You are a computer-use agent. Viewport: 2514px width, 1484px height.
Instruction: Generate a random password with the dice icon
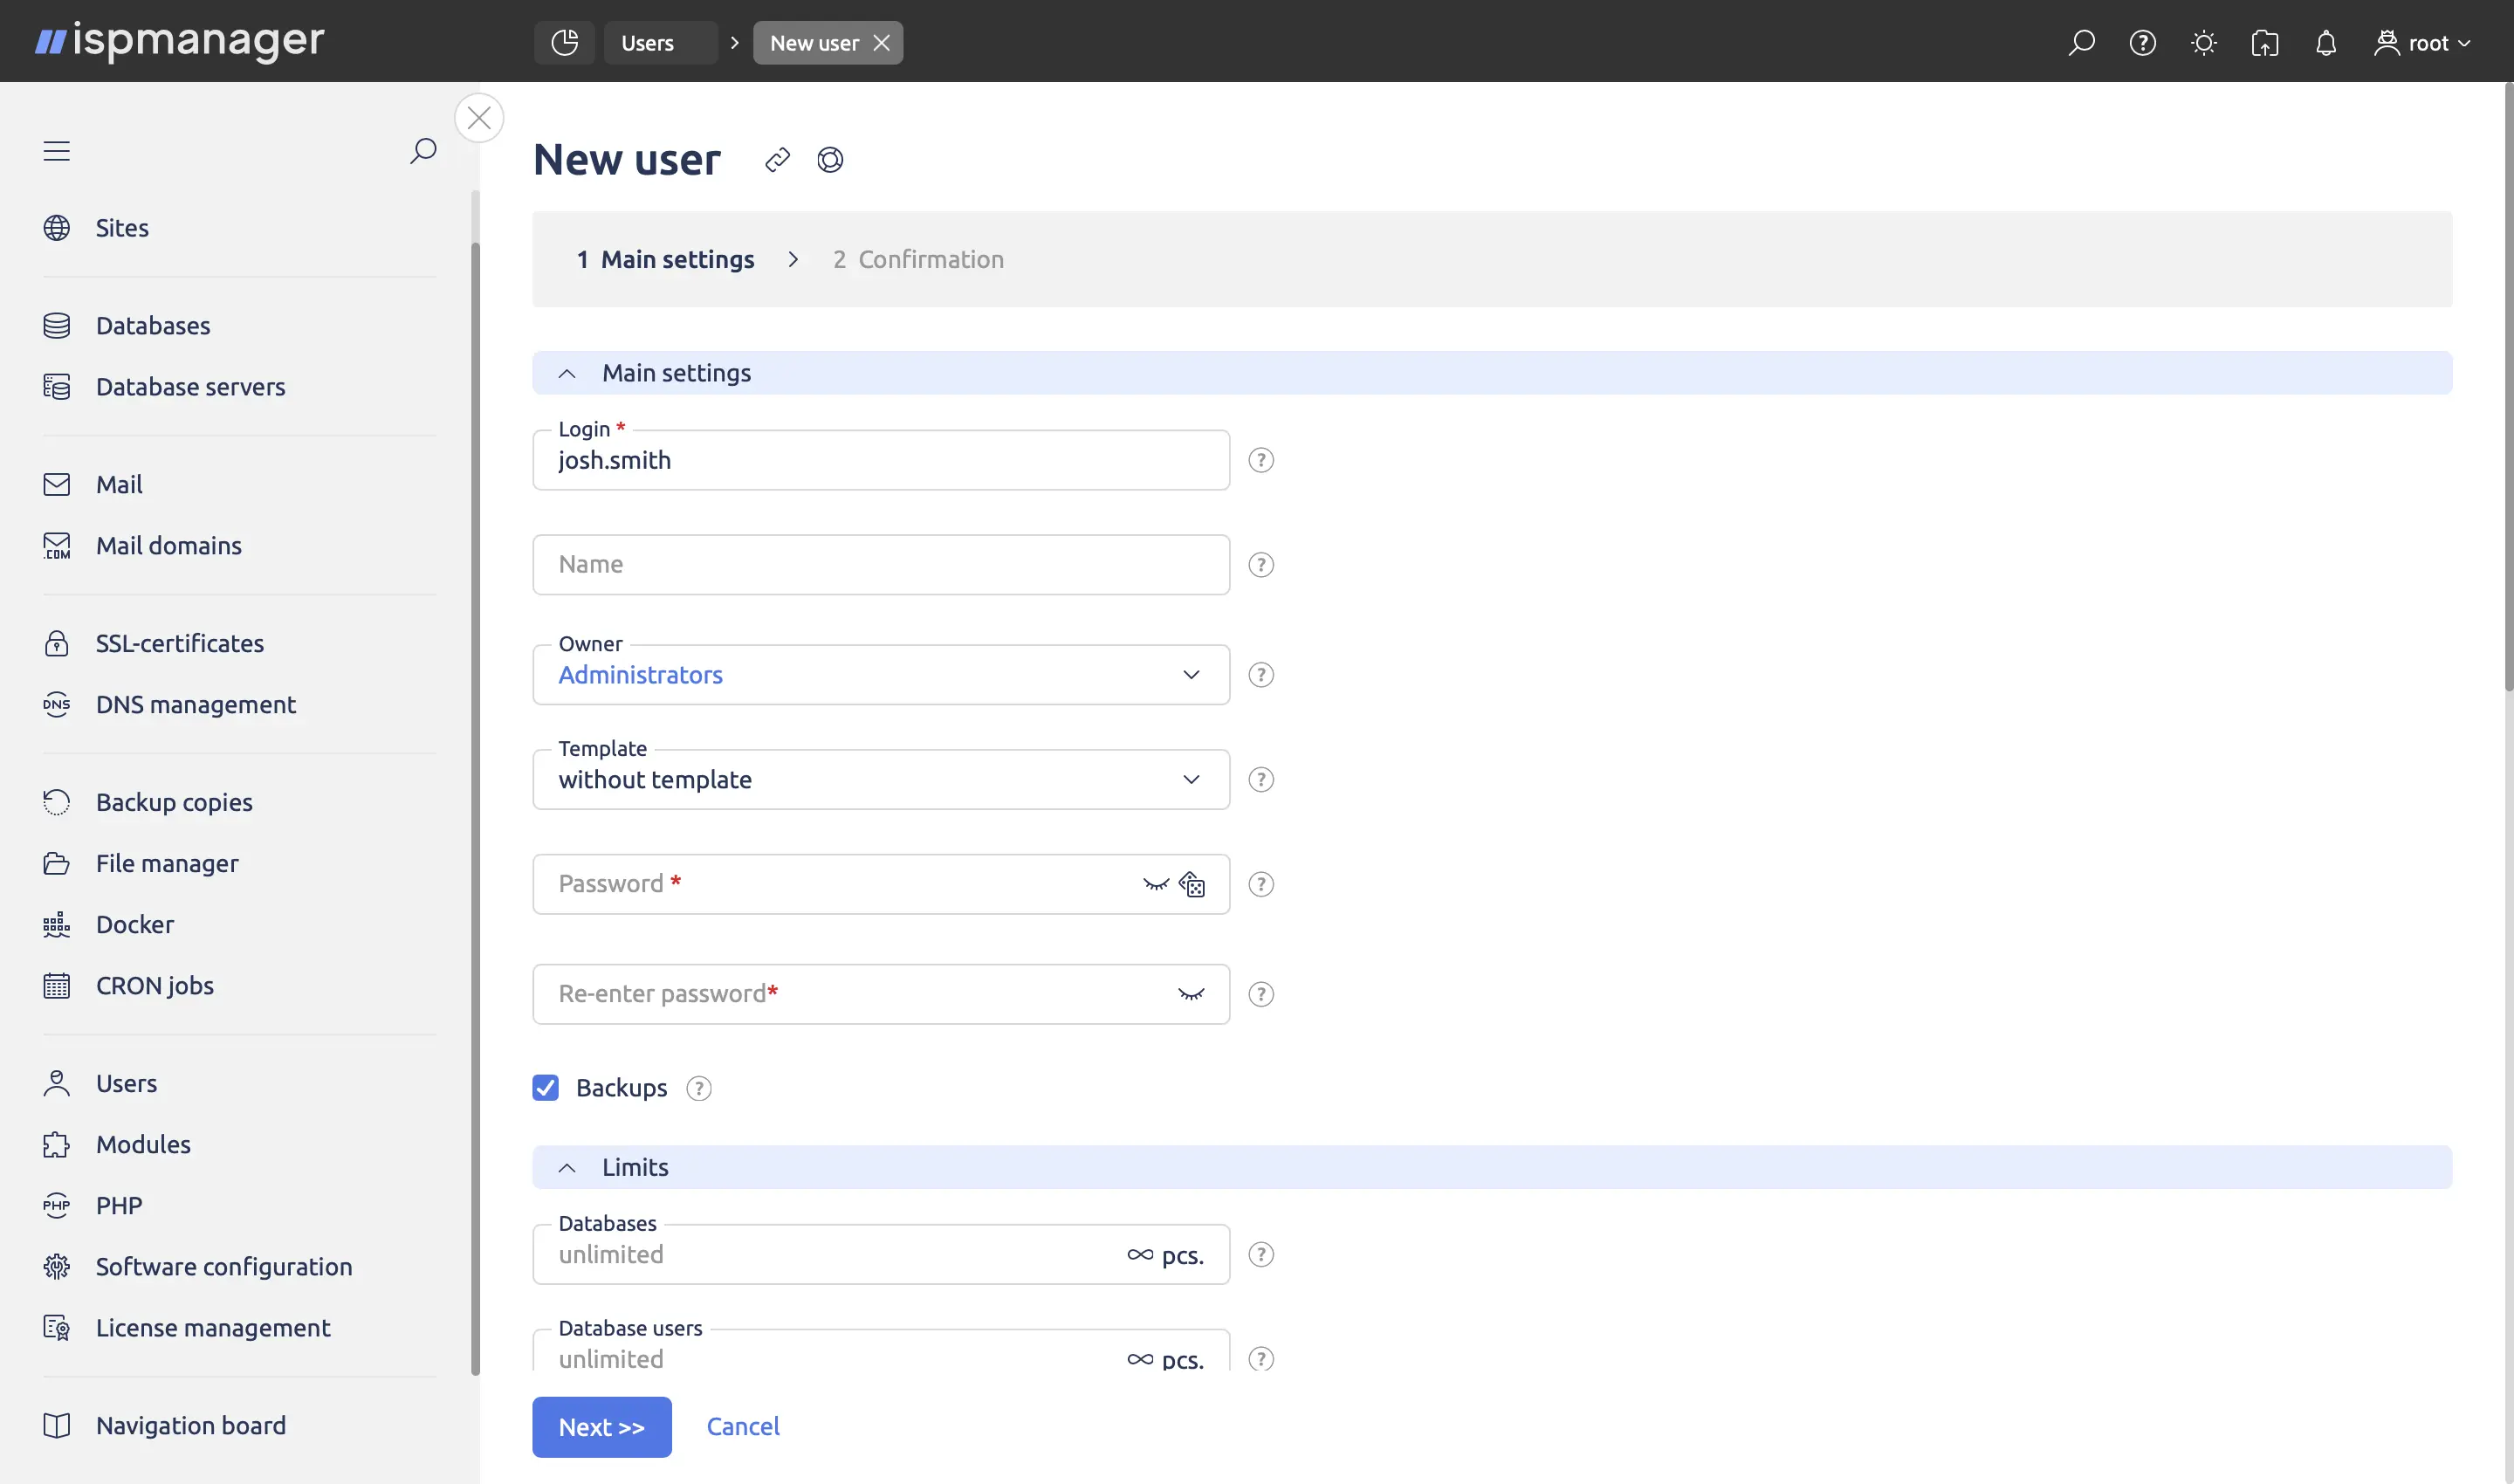1191,884
